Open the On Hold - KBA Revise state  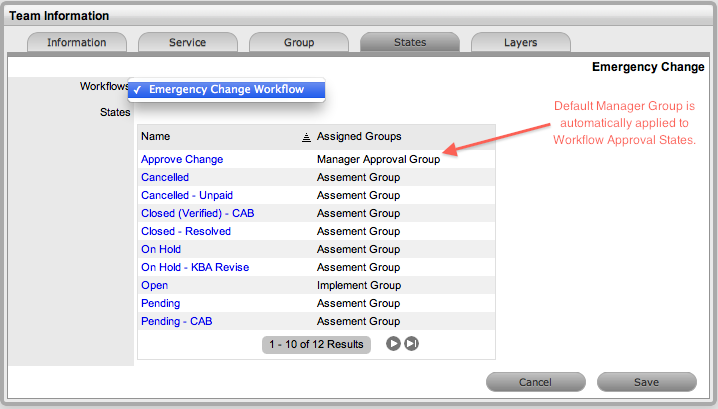(195, 267)
